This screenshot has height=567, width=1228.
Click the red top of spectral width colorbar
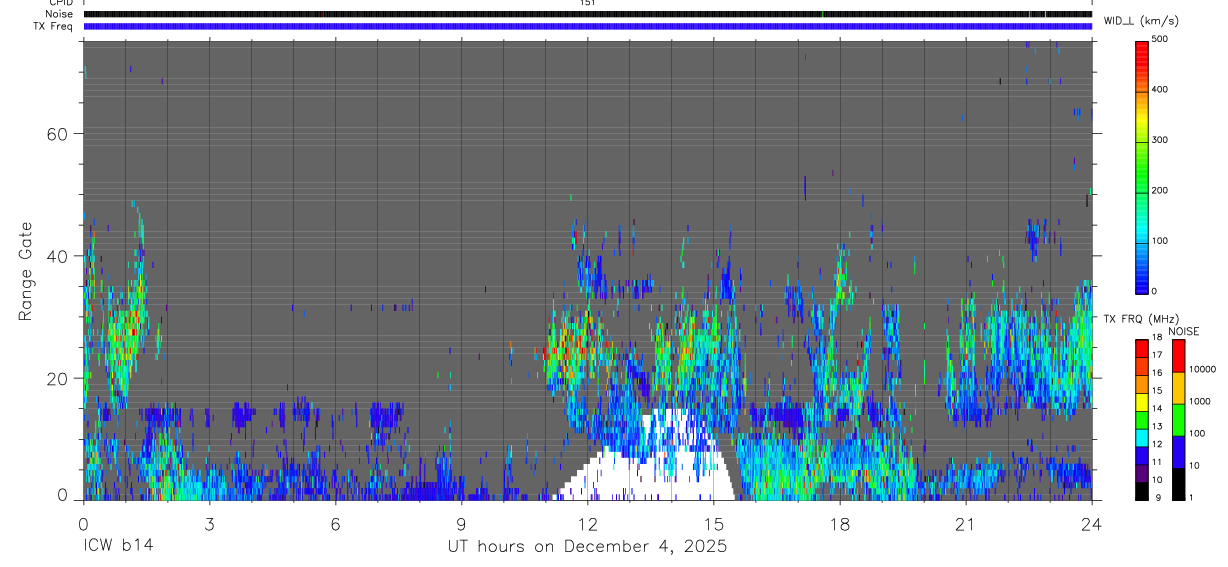point(1142,48)
